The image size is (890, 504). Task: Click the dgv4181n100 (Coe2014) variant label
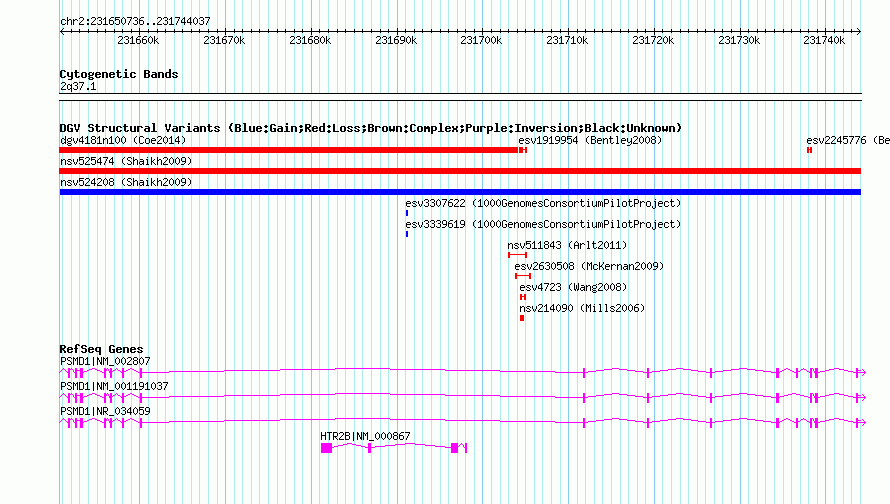point(123,140)
